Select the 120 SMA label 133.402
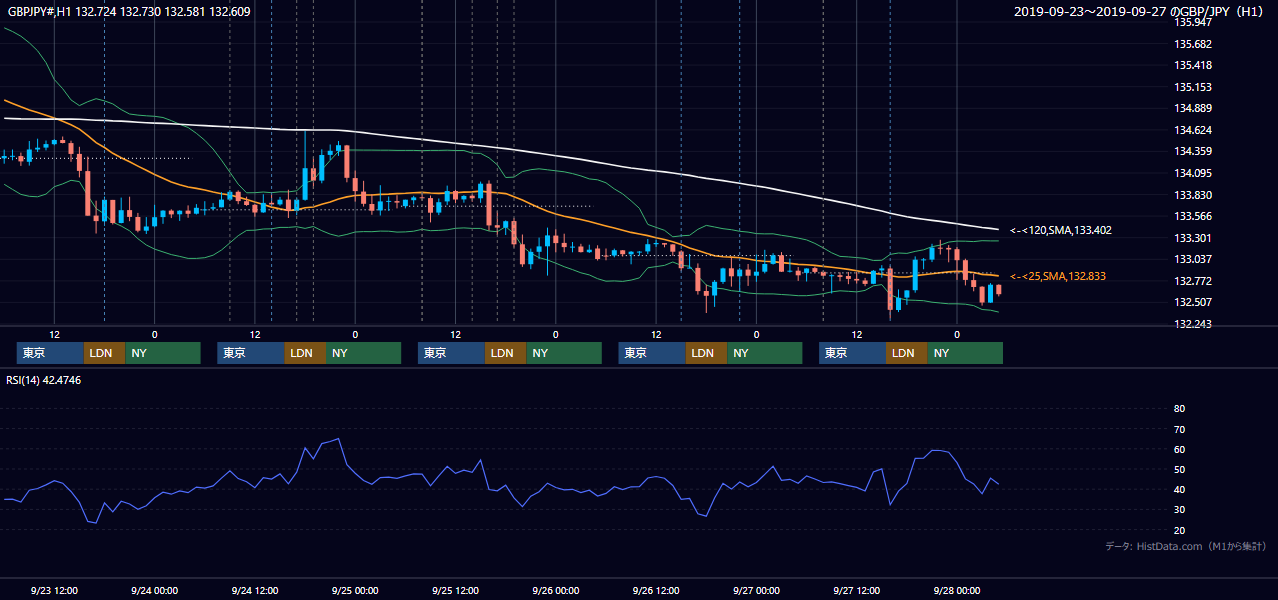 click(x=1060, y=230)
